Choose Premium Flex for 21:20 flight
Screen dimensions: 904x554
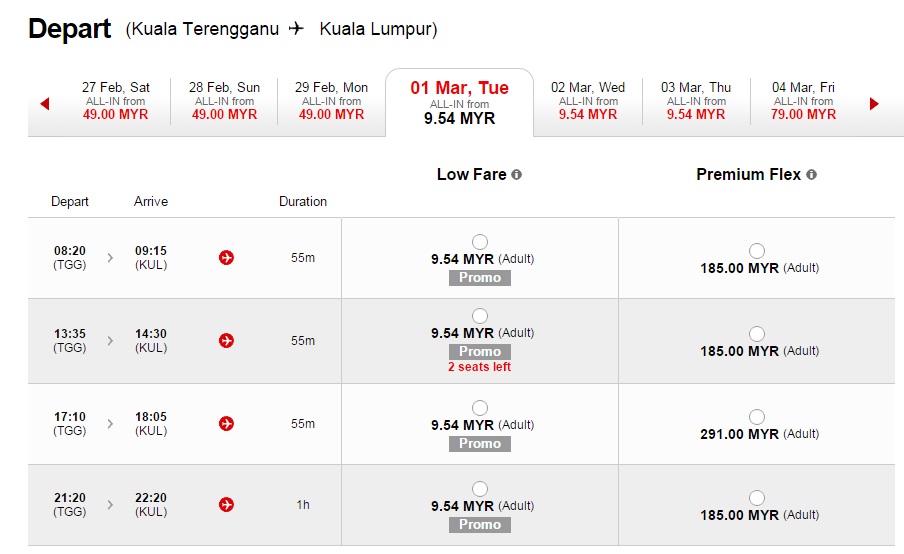tap(757, 498)
